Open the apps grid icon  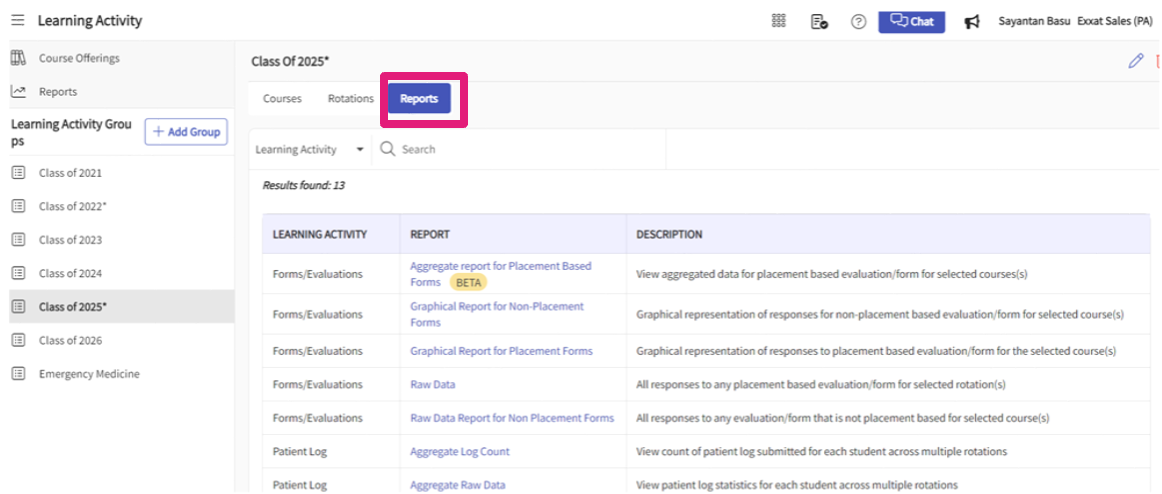[x=779, y=21]
